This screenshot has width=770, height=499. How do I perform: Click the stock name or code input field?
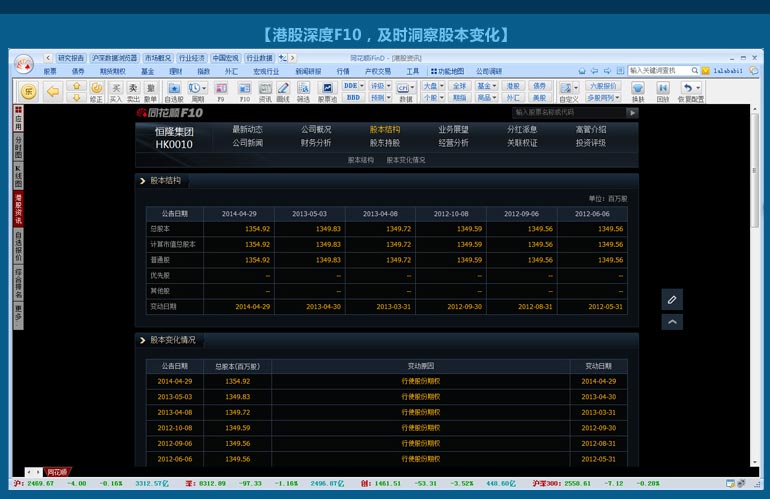pyautogui.click(x=569, y=112)
